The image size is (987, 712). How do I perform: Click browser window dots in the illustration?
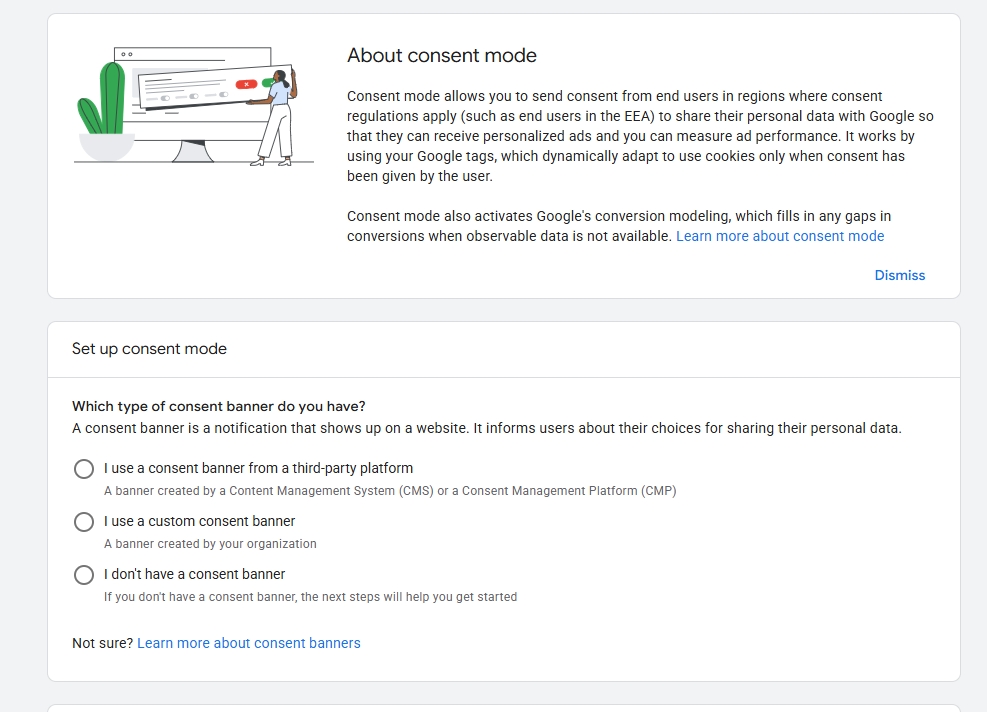tap(127, 54)
